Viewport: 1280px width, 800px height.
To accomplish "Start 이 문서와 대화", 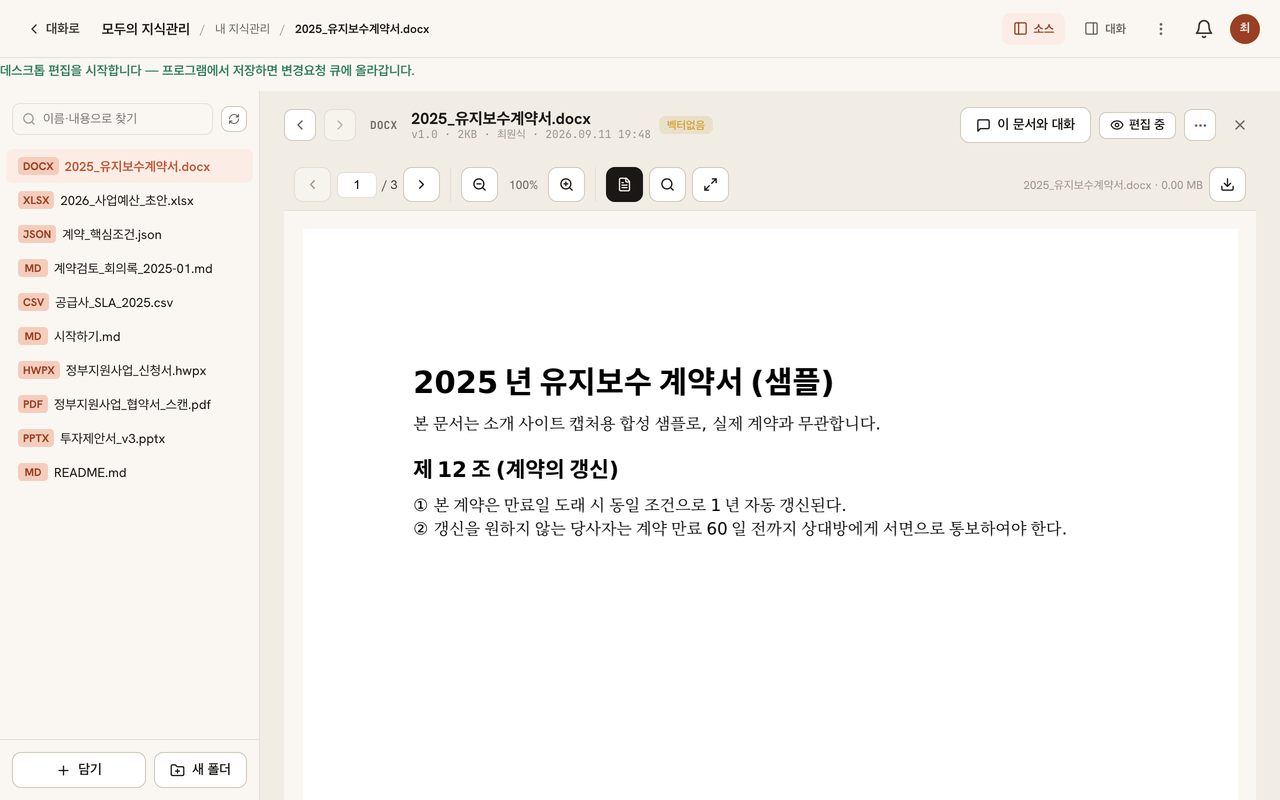I will click(x=1025, y=125).
